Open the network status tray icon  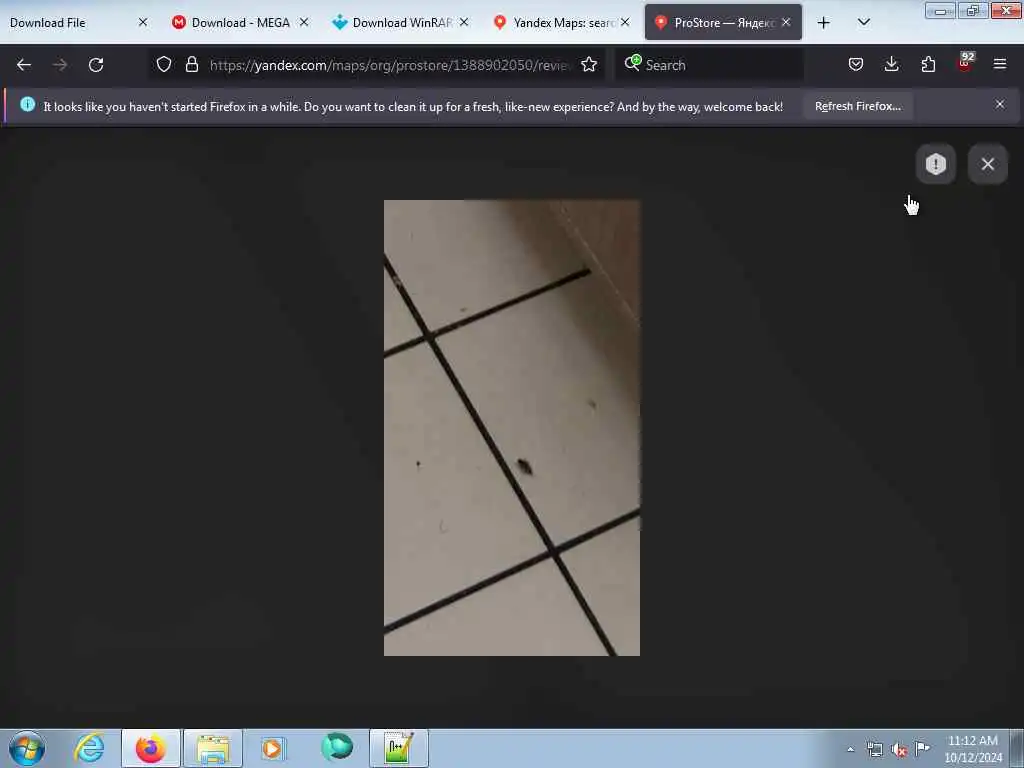[874, 749]
